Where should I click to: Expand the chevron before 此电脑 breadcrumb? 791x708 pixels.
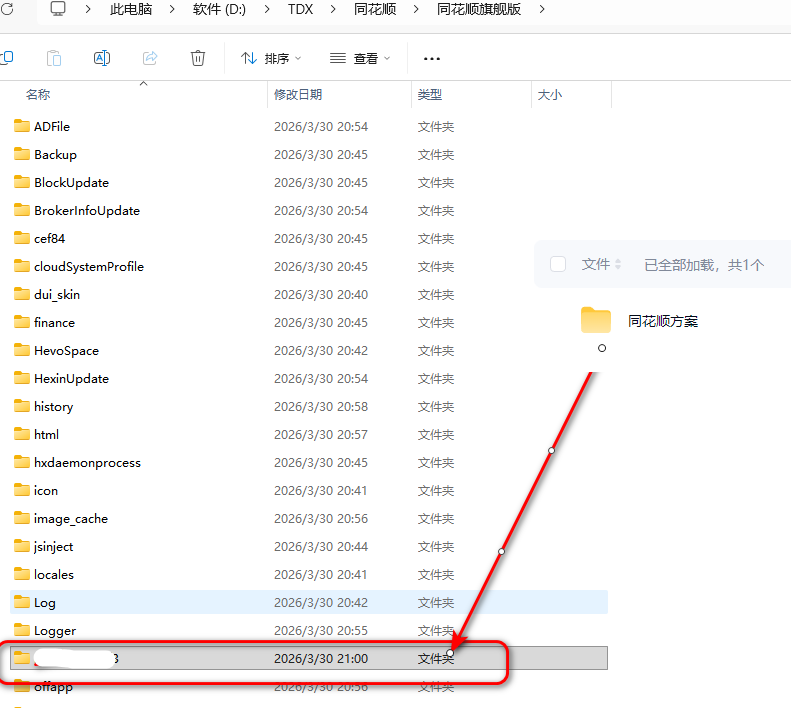tap(88, 9)
